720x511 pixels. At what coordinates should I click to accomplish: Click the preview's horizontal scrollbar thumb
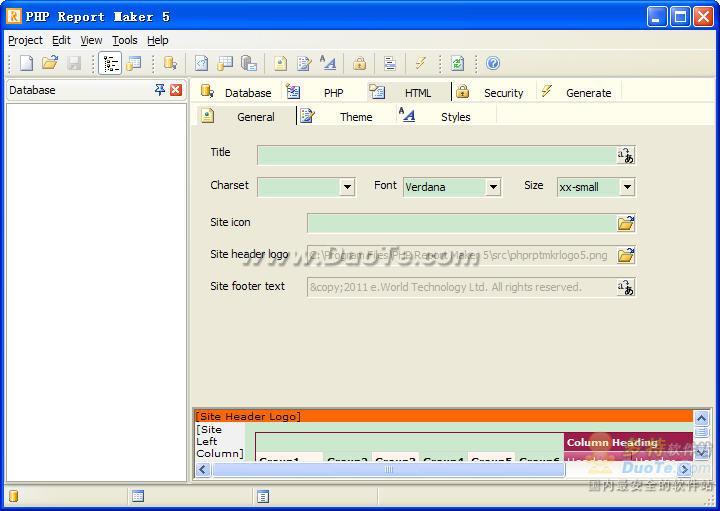coord(388,470)
